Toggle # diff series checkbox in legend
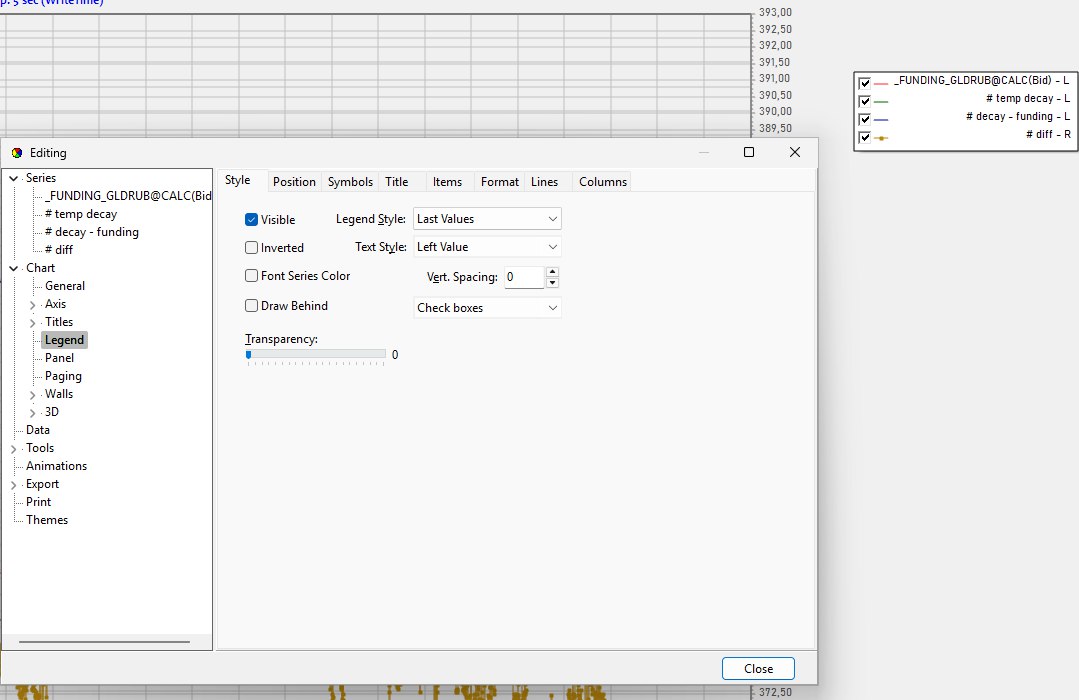1079x700 pixels. click(x=864, y=137)
